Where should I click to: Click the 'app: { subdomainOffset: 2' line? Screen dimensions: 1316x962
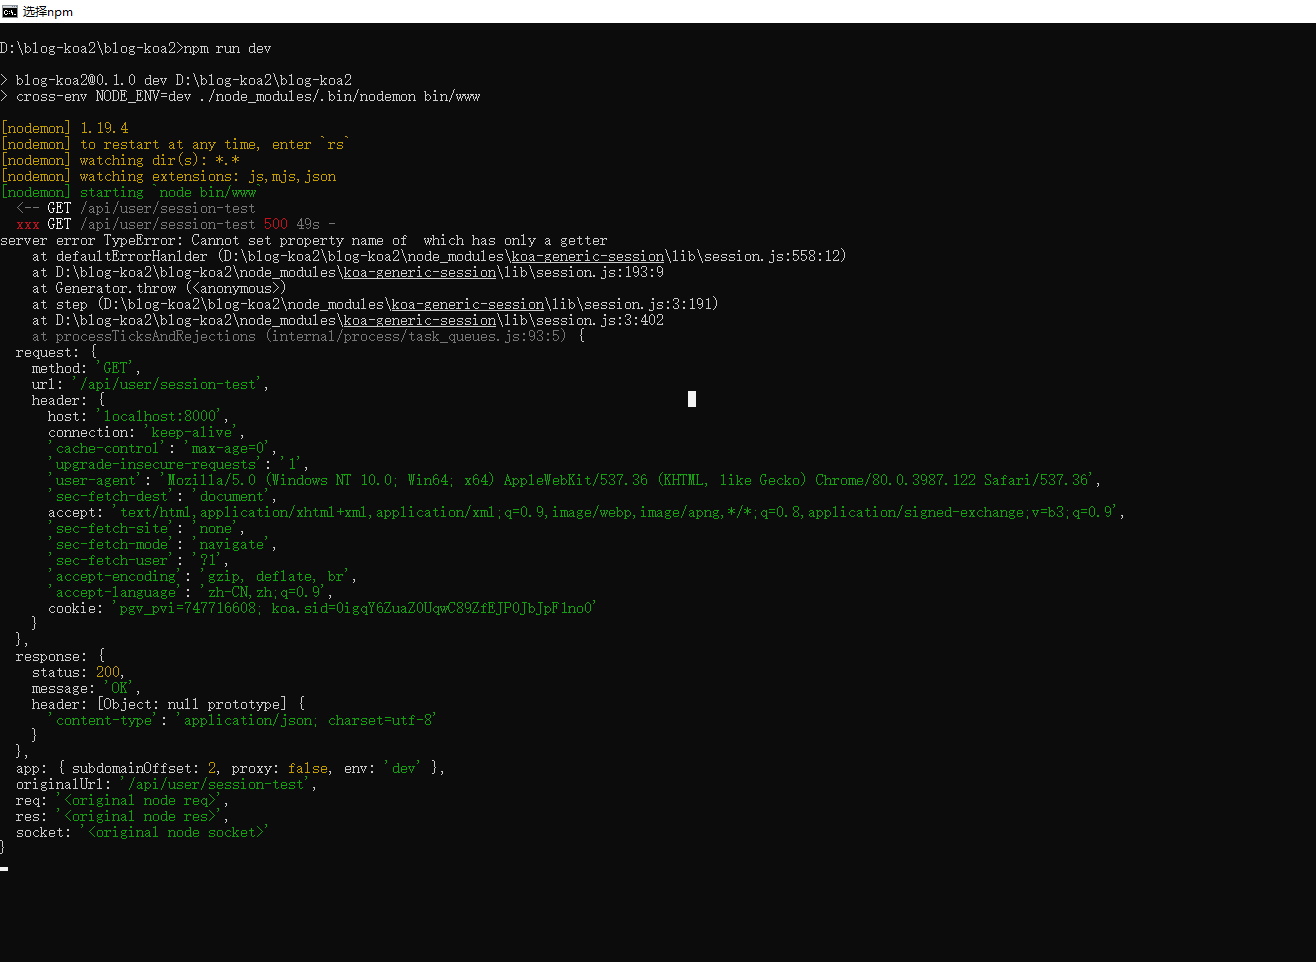point(230,768)
